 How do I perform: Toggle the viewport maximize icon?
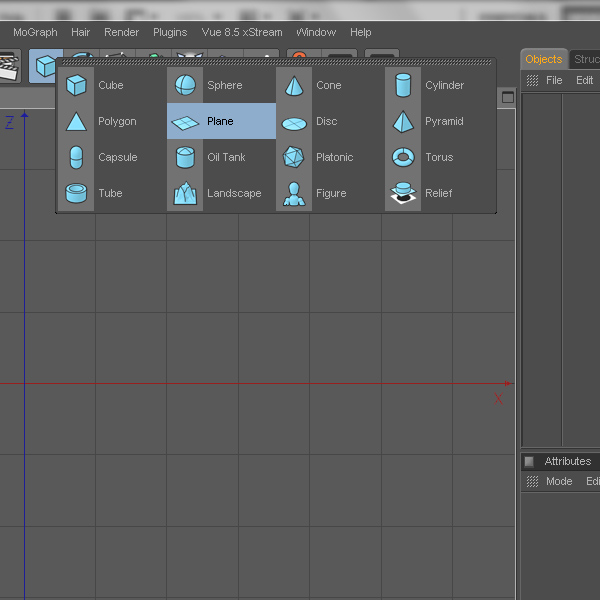pyautogui.click(x=508, y=97)
